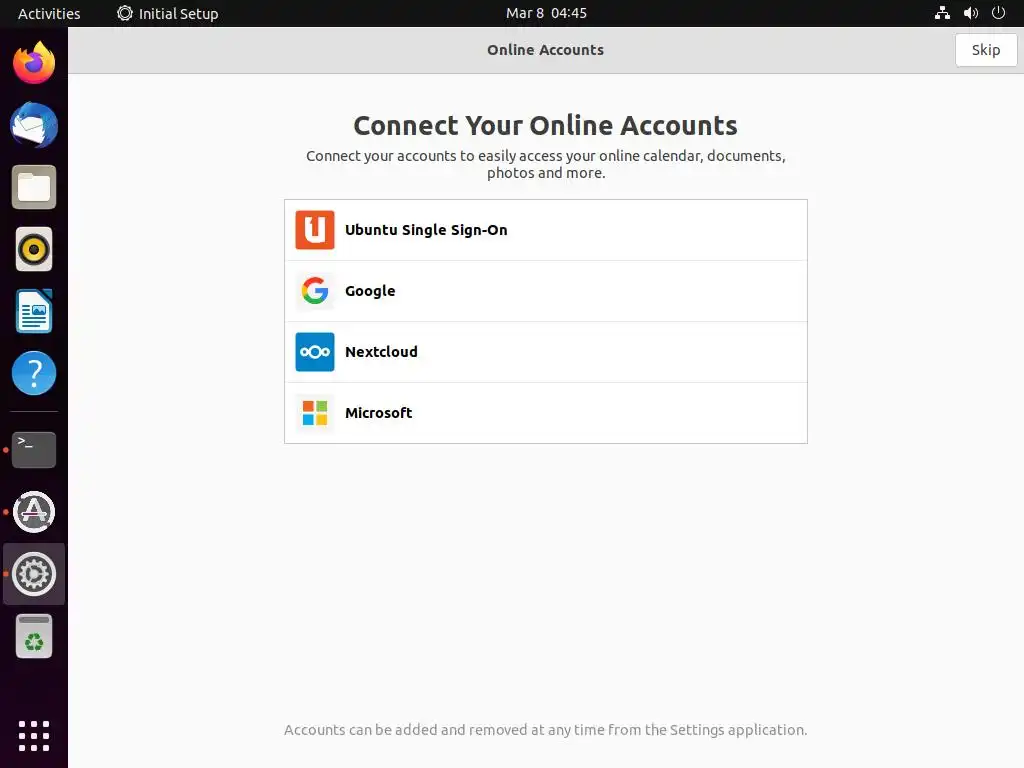Viewport: 1024px width, 768px height.
Task: Open the Trash dock icon
Action: [x=34, y=636]
